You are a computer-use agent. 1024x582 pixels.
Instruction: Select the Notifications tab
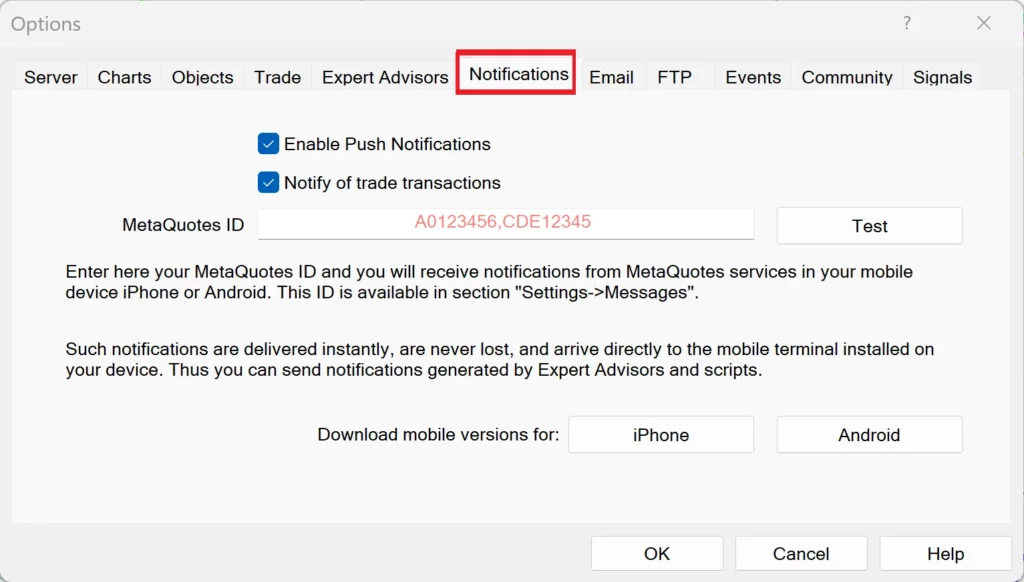click(519, 74)
